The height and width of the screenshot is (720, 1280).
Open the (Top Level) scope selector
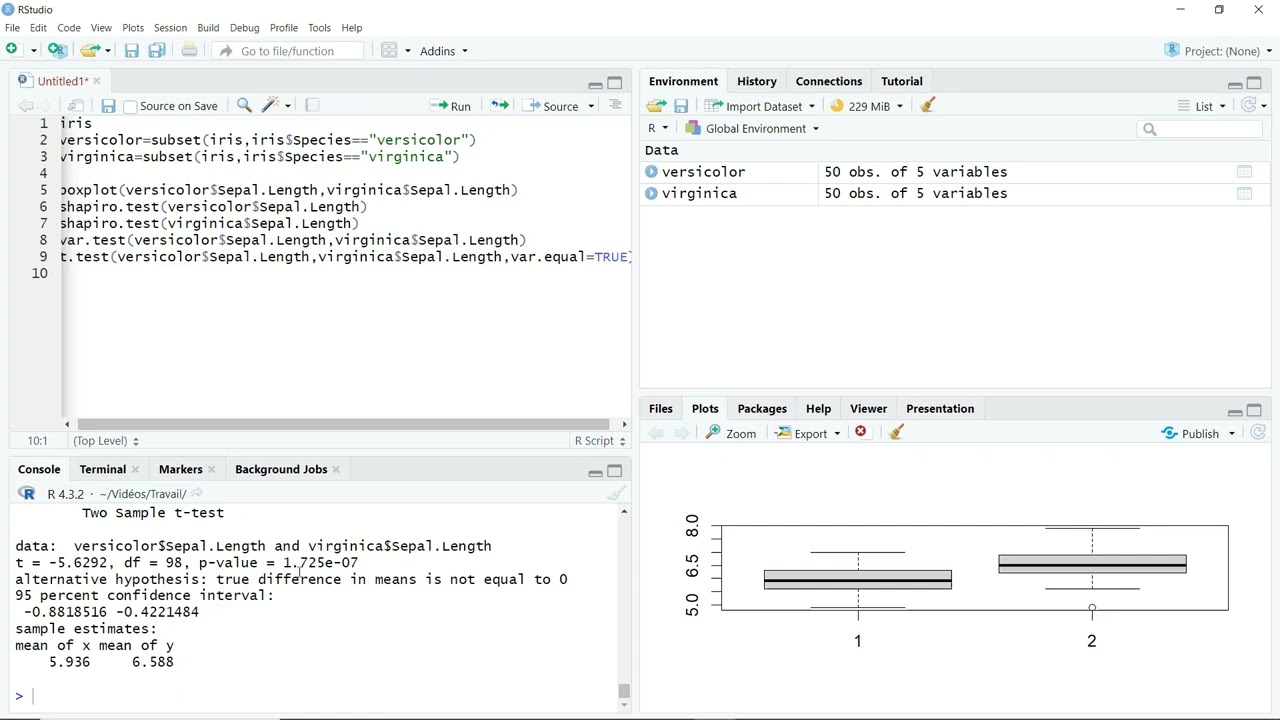tap(105, 441)
